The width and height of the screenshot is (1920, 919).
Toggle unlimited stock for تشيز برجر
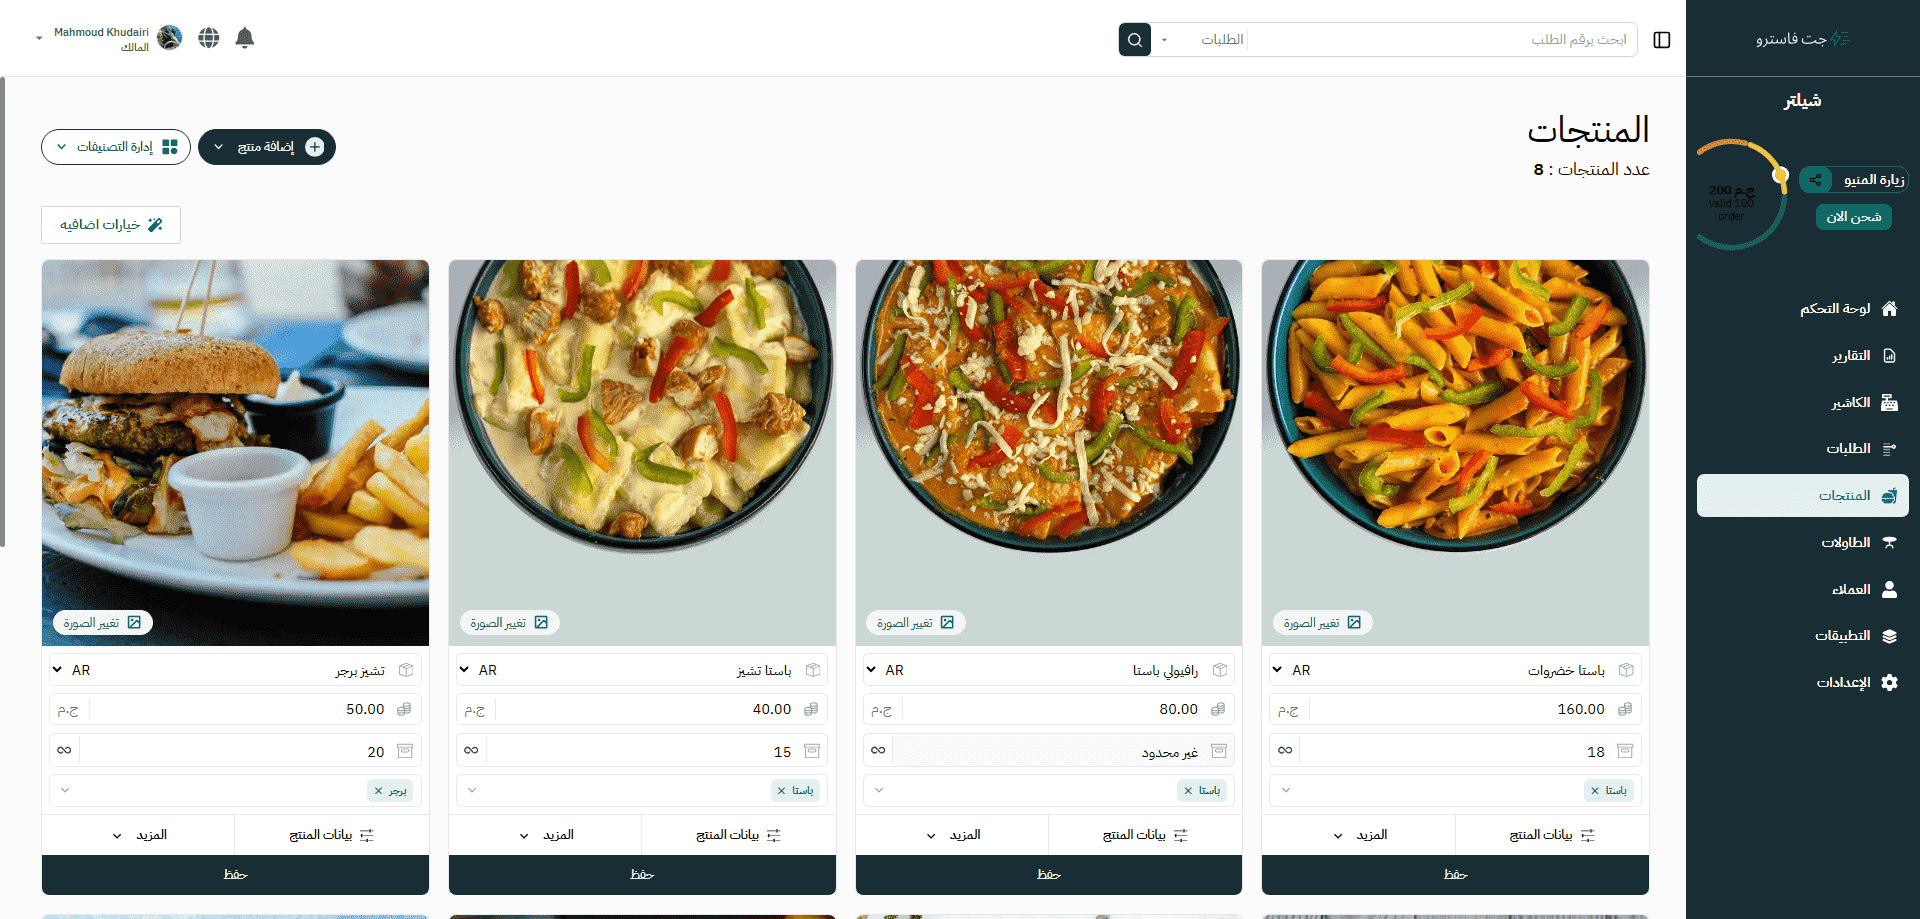64,750
